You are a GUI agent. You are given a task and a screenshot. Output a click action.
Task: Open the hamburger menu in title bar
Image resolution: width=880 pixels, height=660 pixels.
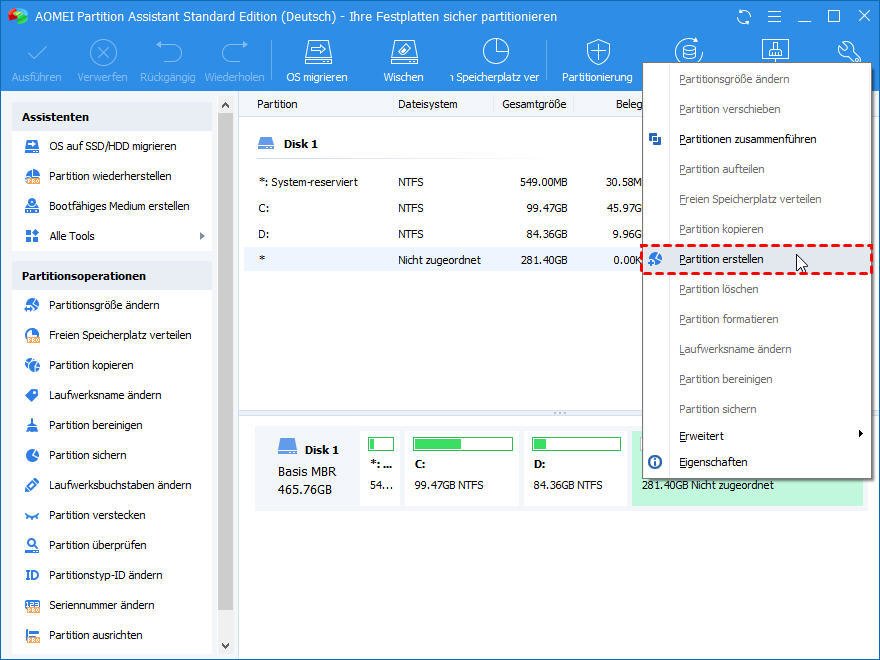[x=774, y=17]
